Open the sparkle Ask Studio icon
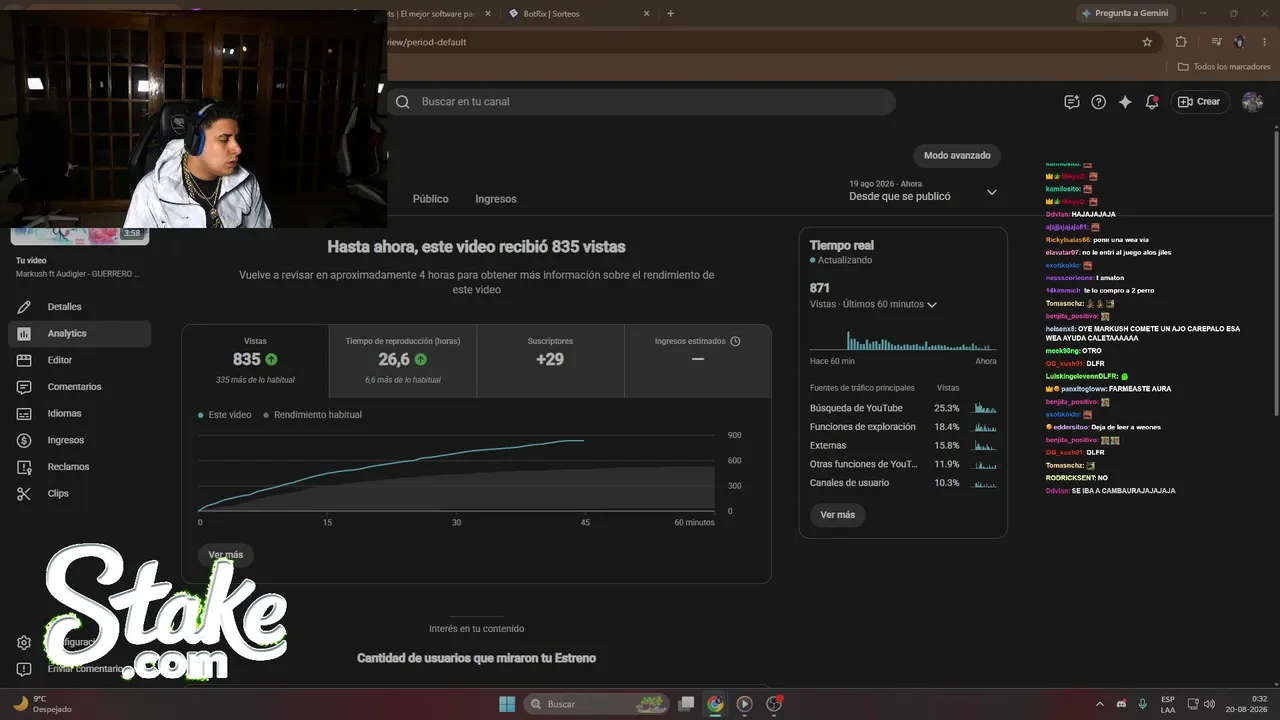 (x=1125, y=102)
